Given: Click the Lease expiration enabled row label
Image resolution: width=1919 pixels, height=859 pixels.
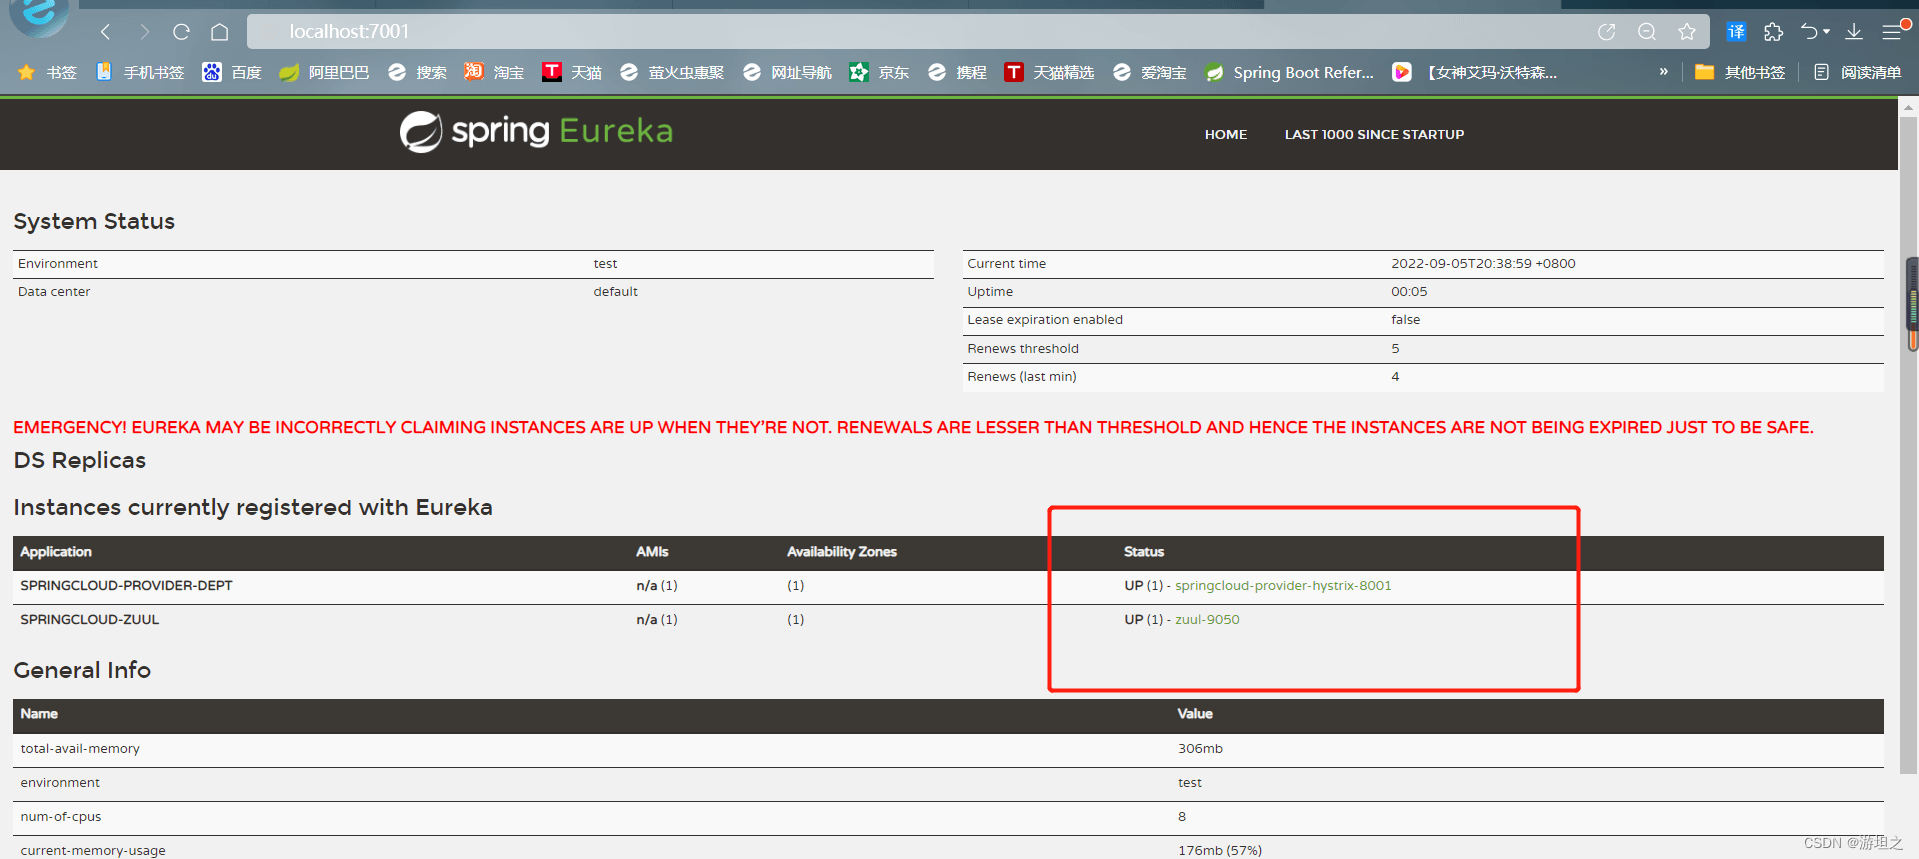Looking at the screenshot, I should pos(1045,319).
